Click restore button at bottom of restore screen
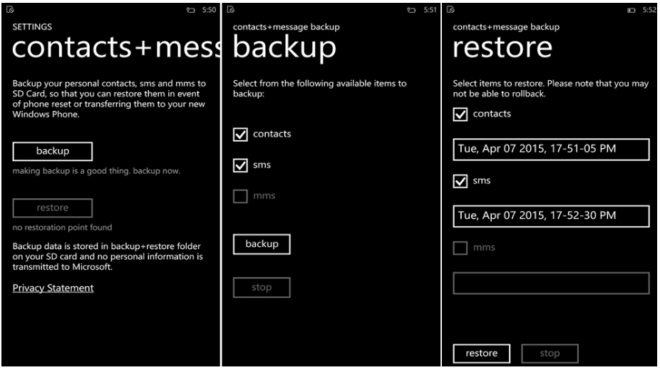 (482, 353)
